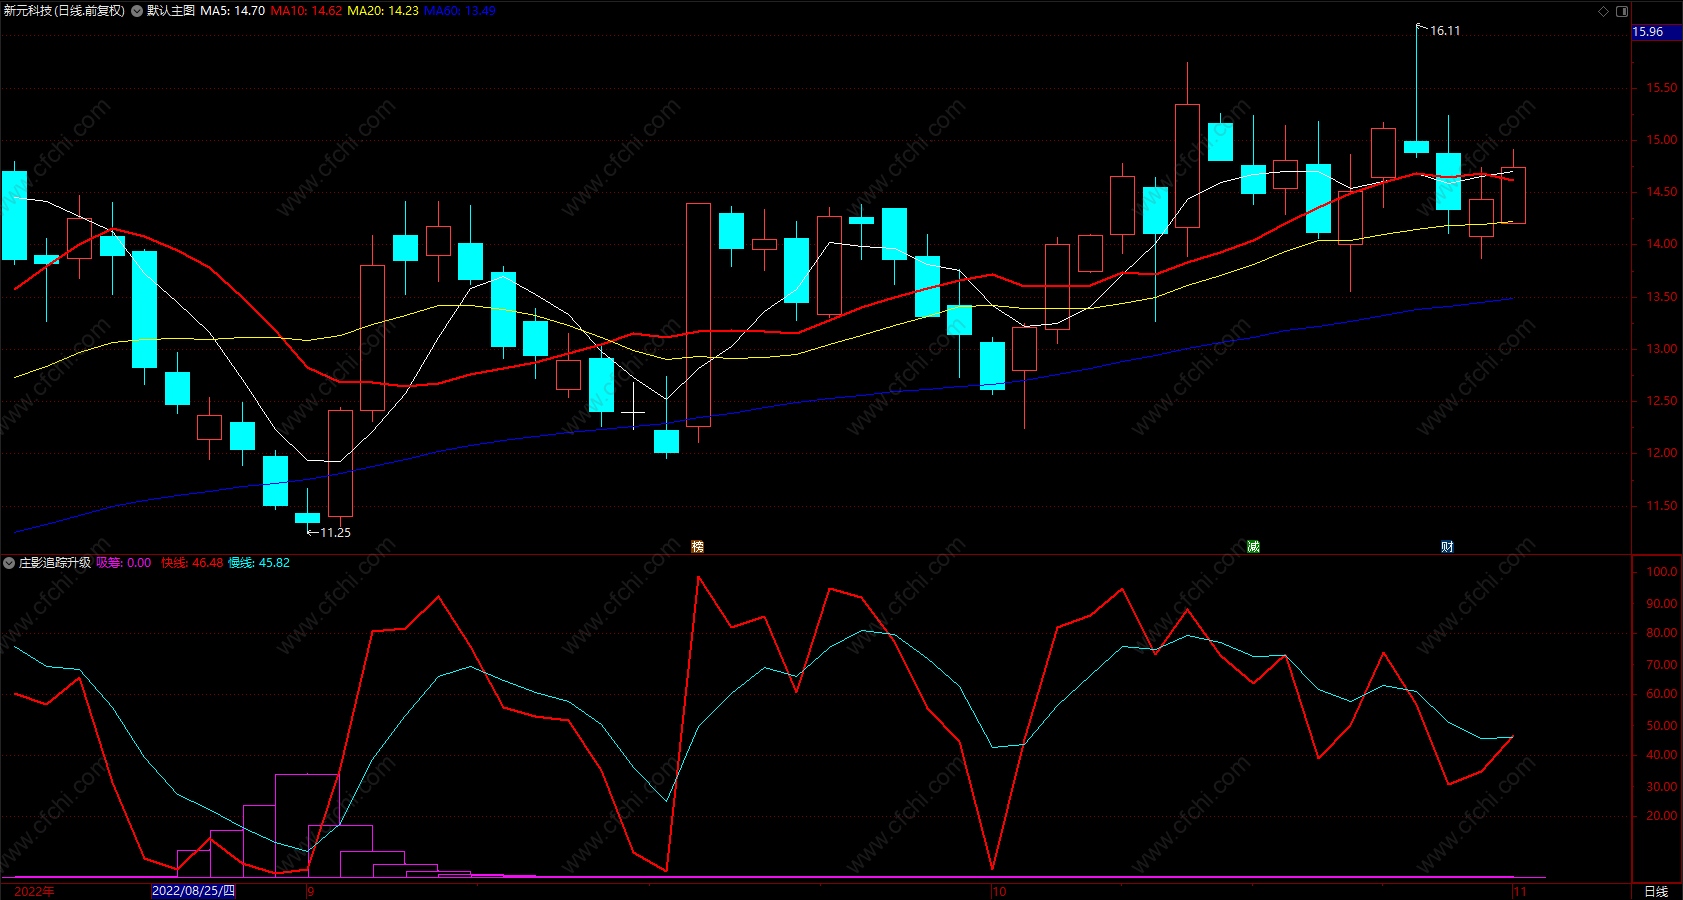Click the 11.50 price axis label
Screen dimensions: 1683x900
pos(1662,506)
